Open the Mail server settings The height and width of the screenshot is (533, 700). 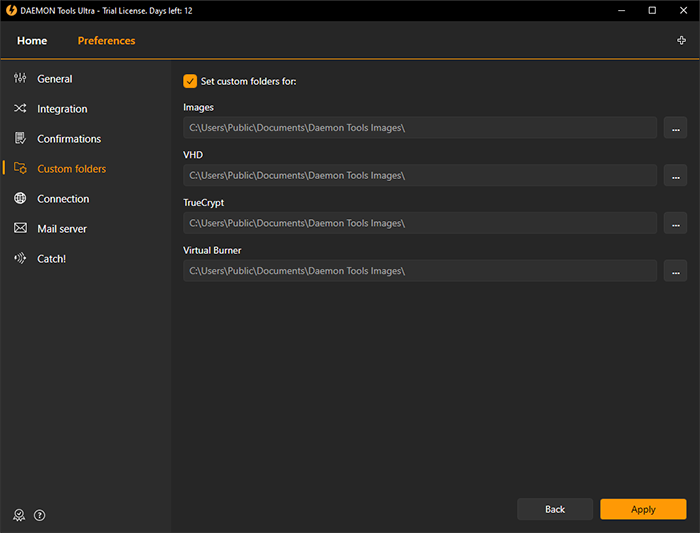tap(62, 228)
